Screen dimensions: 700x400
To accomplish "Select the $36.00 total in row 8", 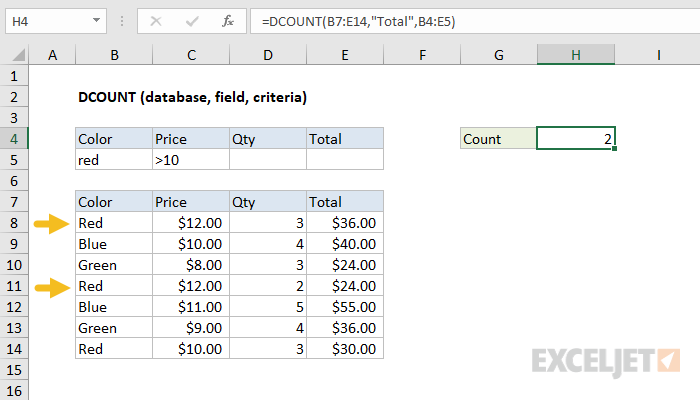I will [x=345, y=223].
